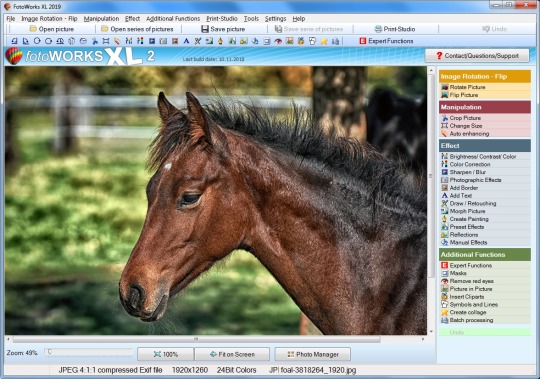Click the Preset Effects toolbar icon
The height and width of the screenshot is (379, 540).
pos(232,41)
